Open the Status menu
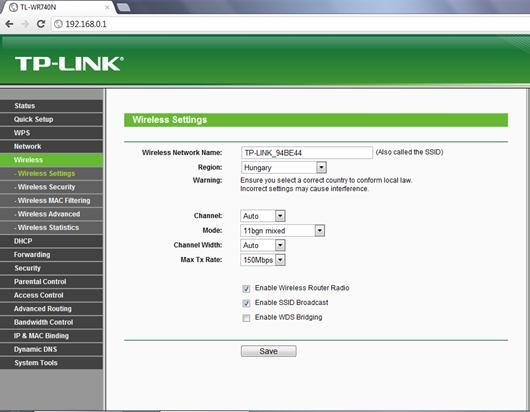 point(51,106)
